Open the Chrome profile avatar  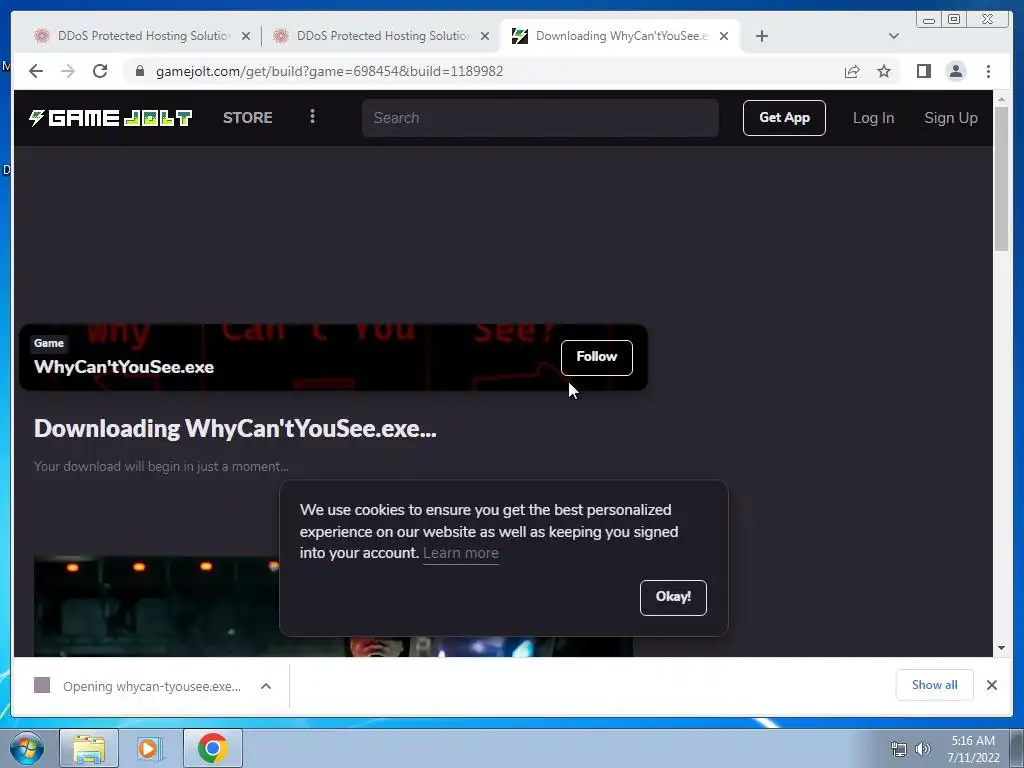point(955,71)
